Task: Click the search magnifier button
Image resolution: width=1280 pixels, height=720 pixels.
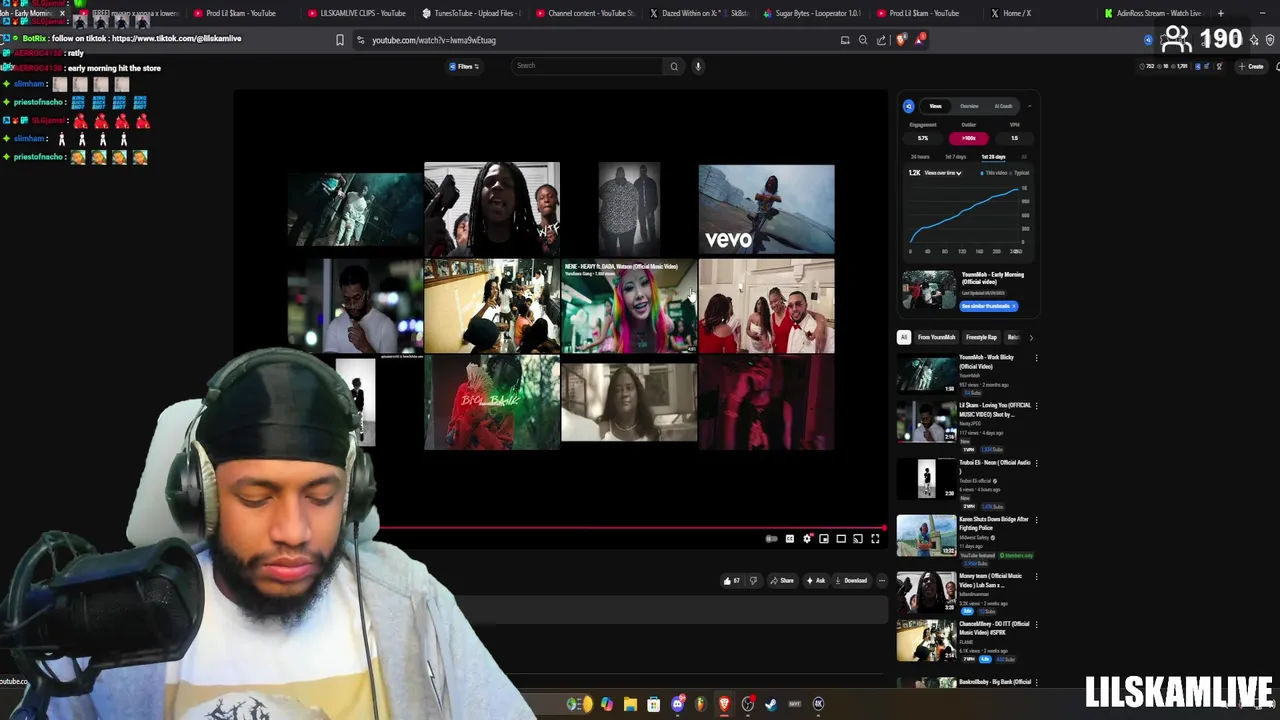Action: click(674, 67)
